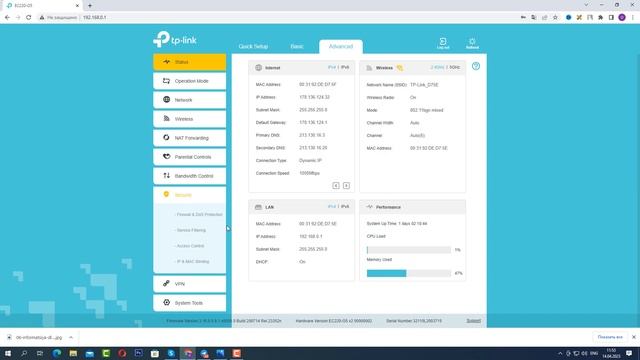Switch Wireless card to 5GHz
The image size is (640, 360).
point(454,67)
